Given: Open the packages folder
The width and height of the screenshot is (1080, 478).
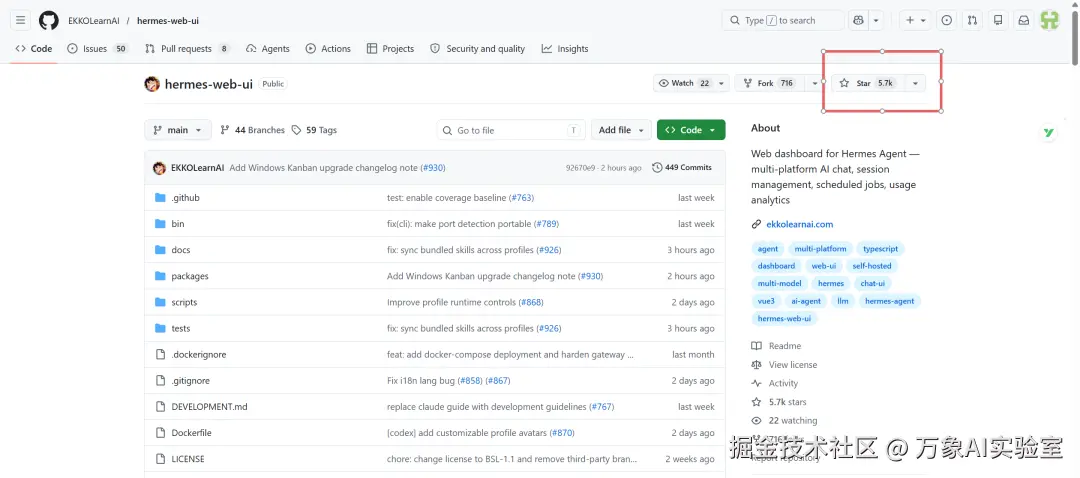Looking at the screenshot, I should [189, 276].
